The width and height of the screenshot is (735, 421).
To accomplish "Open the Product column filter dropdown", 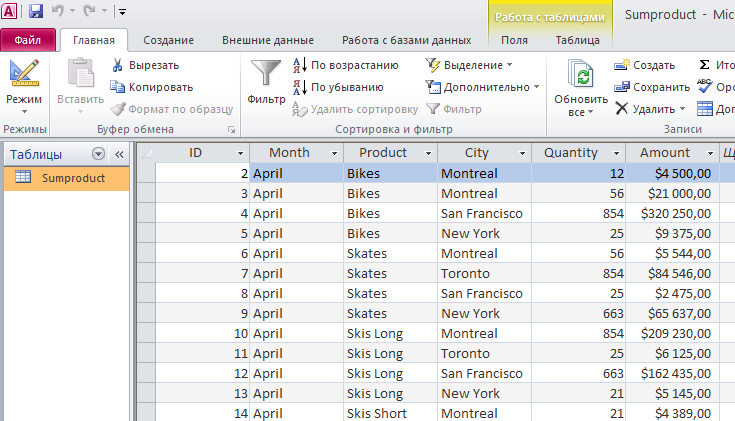I will click(427, 153).
